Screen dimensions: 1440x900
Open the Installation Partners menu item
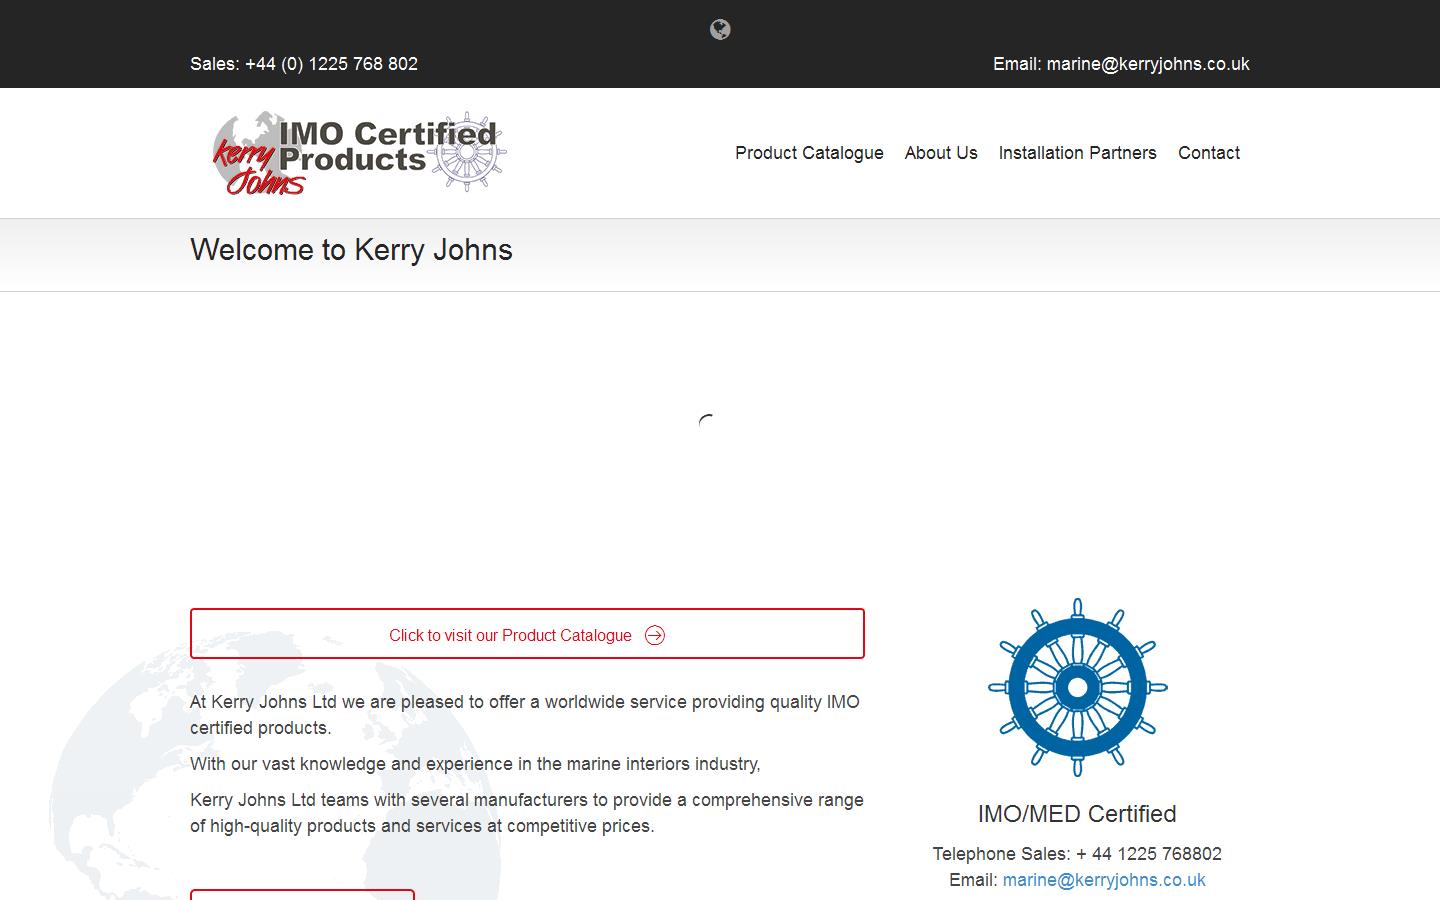coord(1077,153)
